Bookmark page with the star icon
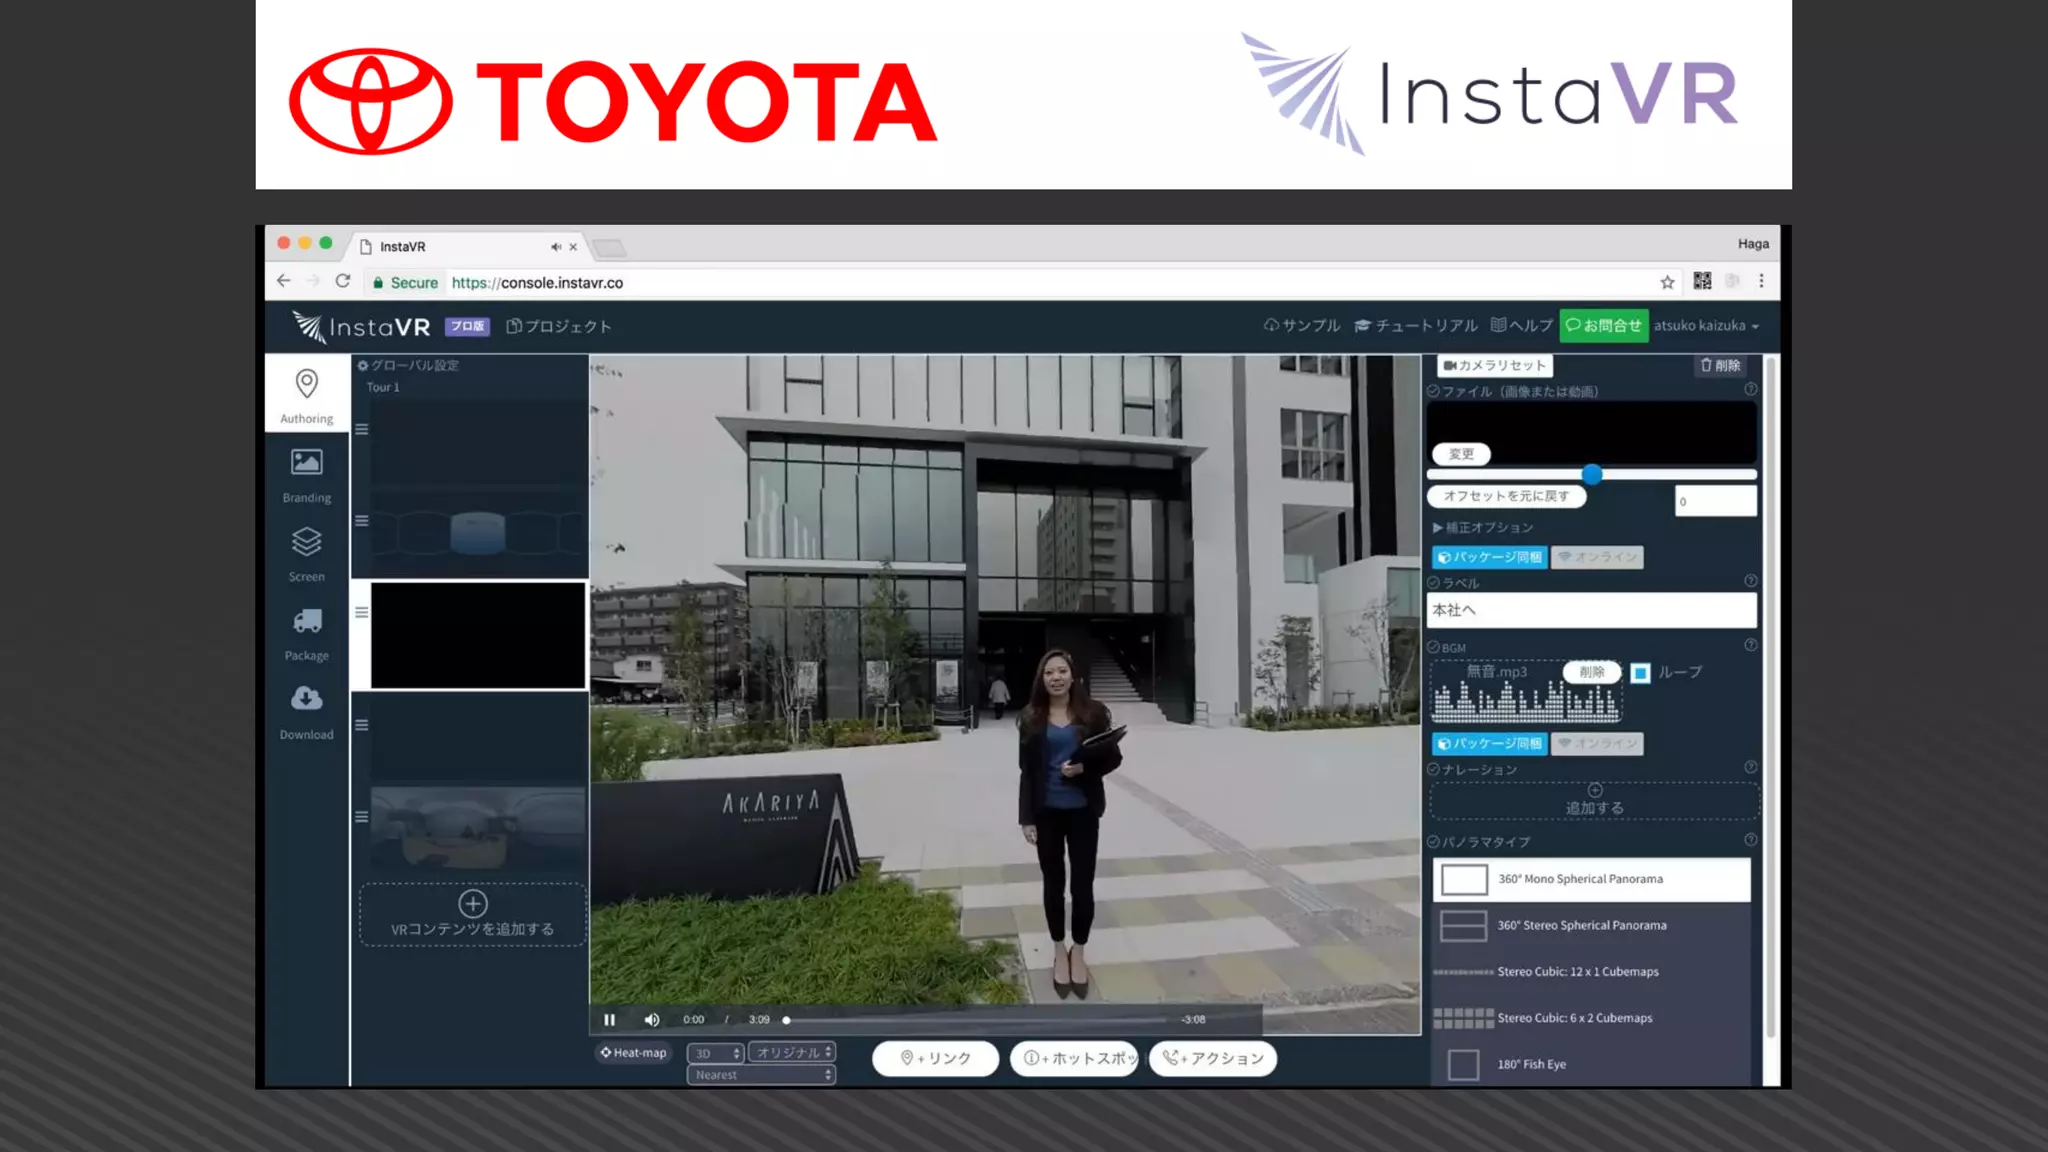 (x=1667, y=282)
